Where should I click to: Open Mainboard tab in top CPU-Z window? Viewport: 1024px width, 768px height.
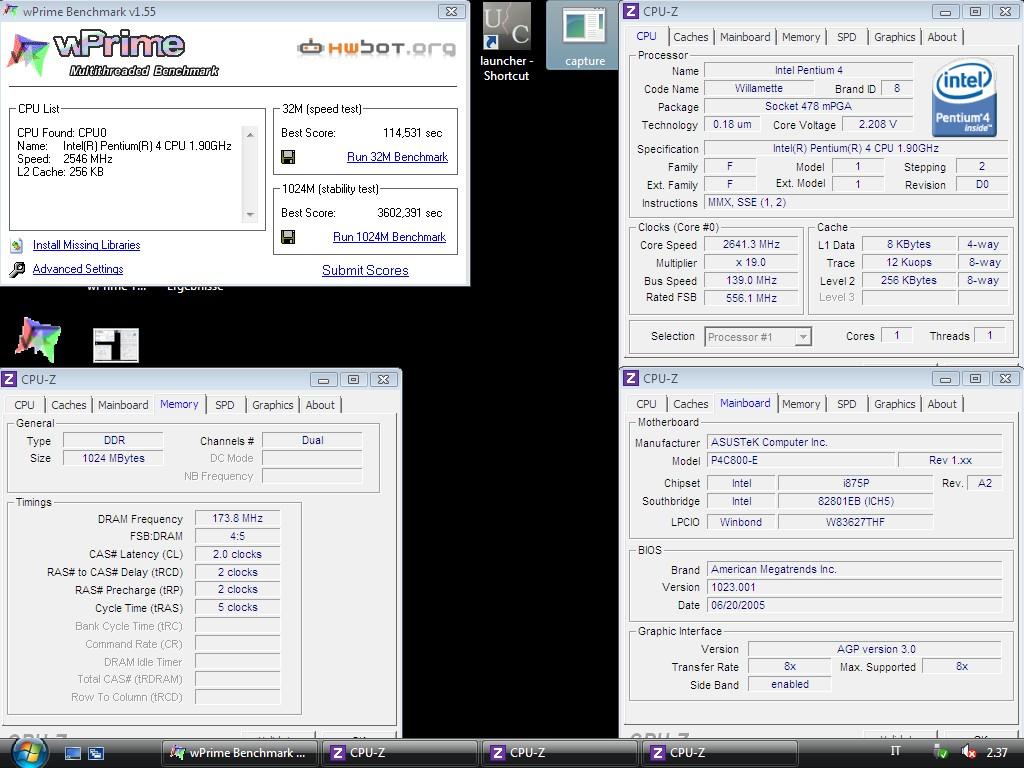pos(745,37)
